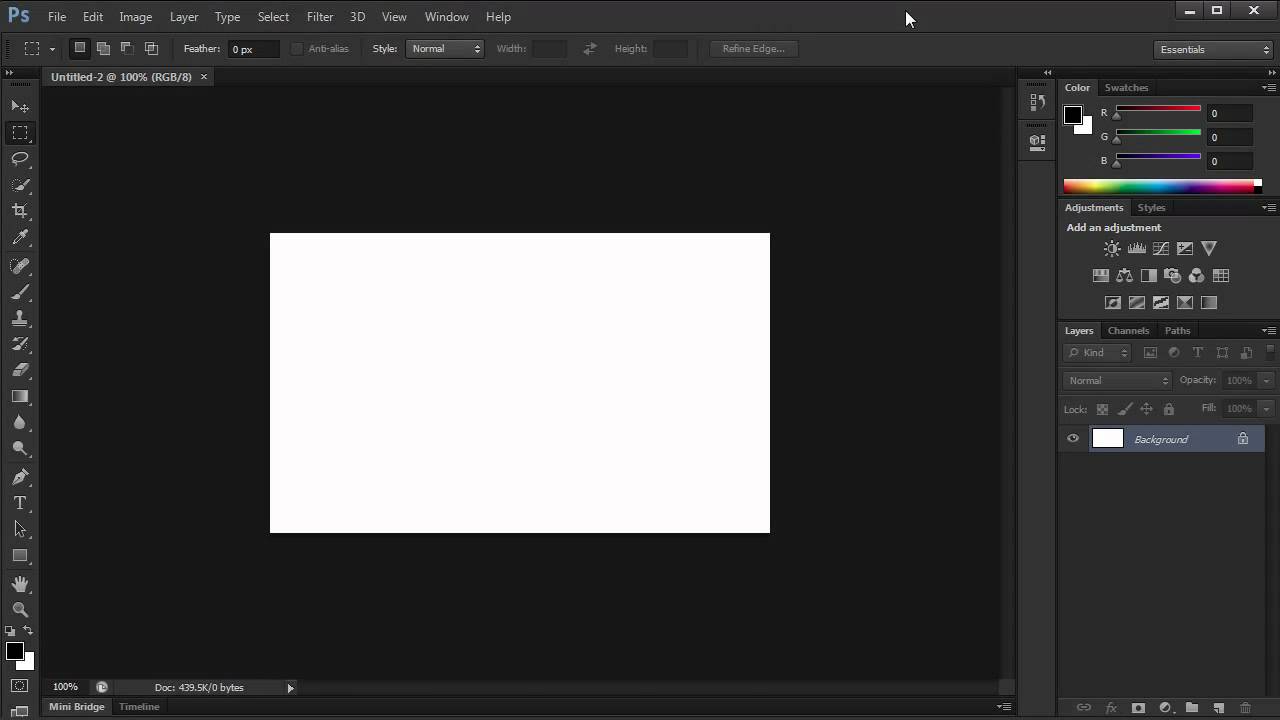Open the Image menu
The width and height of the screenshot is (1280, 720).
(135, 17)
